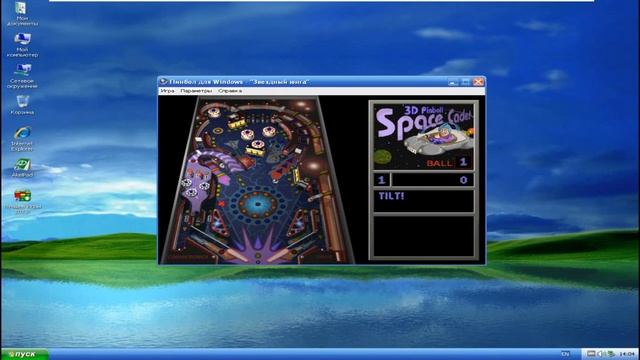Click the Pinball window title bar icon
Viewport: 640px width, 360px height.
[163, 82]
